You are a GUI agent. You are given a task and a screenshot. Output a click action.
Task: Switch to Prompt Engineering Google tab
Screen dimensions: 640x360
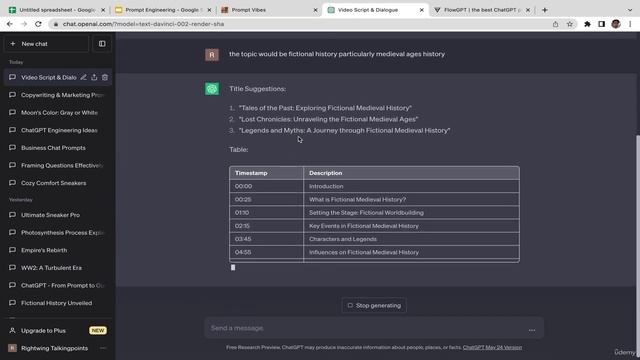(163, 10)
